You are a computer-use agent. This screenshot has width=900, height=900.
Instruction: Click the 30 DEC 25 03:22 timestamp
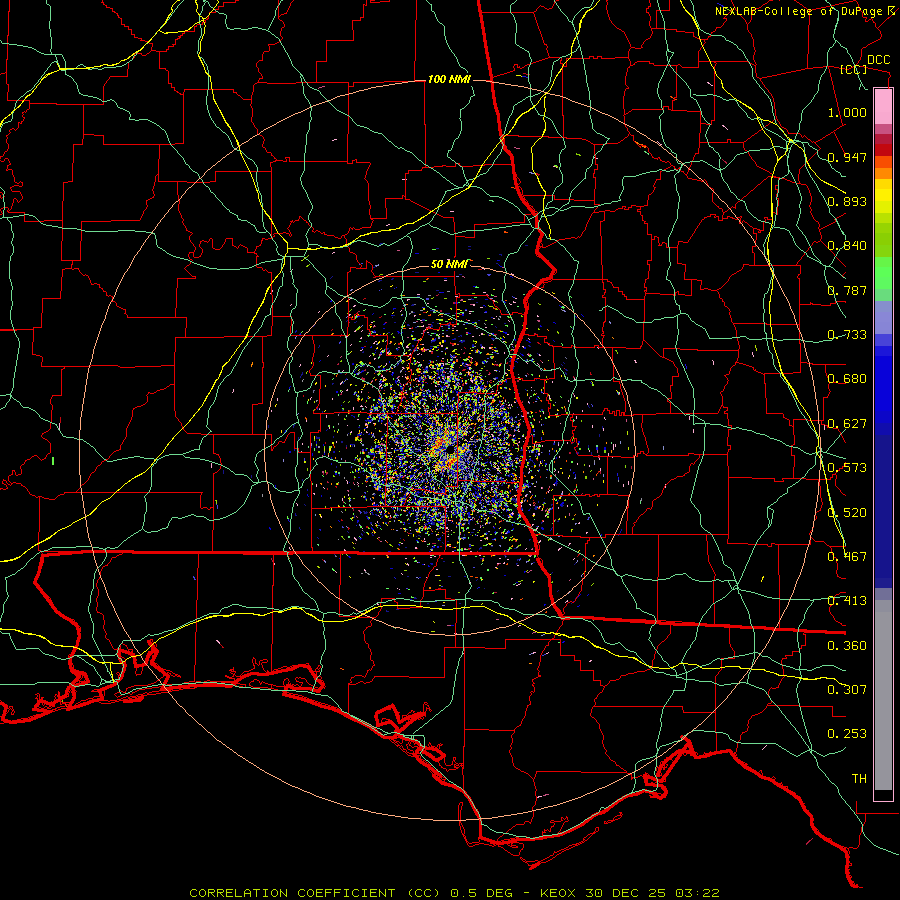click(653, 893)
